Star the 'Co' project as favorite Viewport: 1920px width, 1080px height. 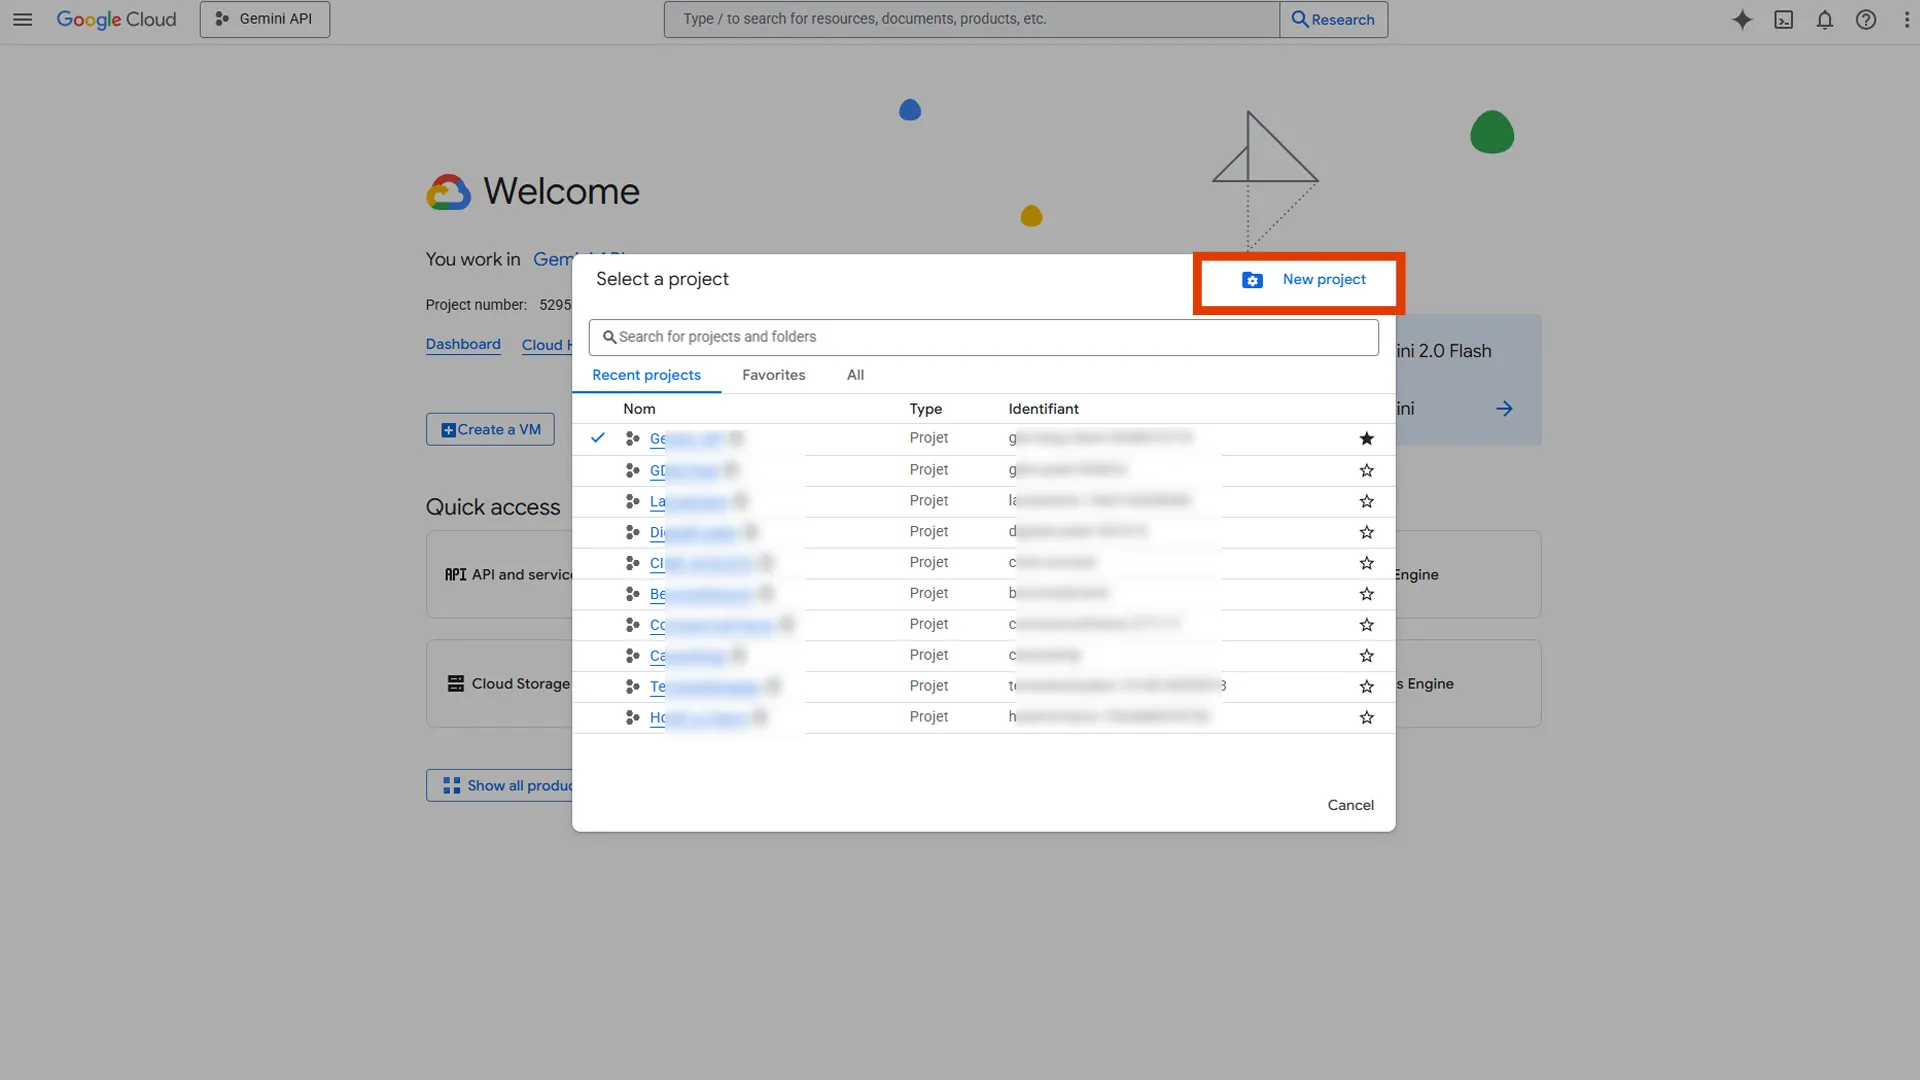[1366, 625]
